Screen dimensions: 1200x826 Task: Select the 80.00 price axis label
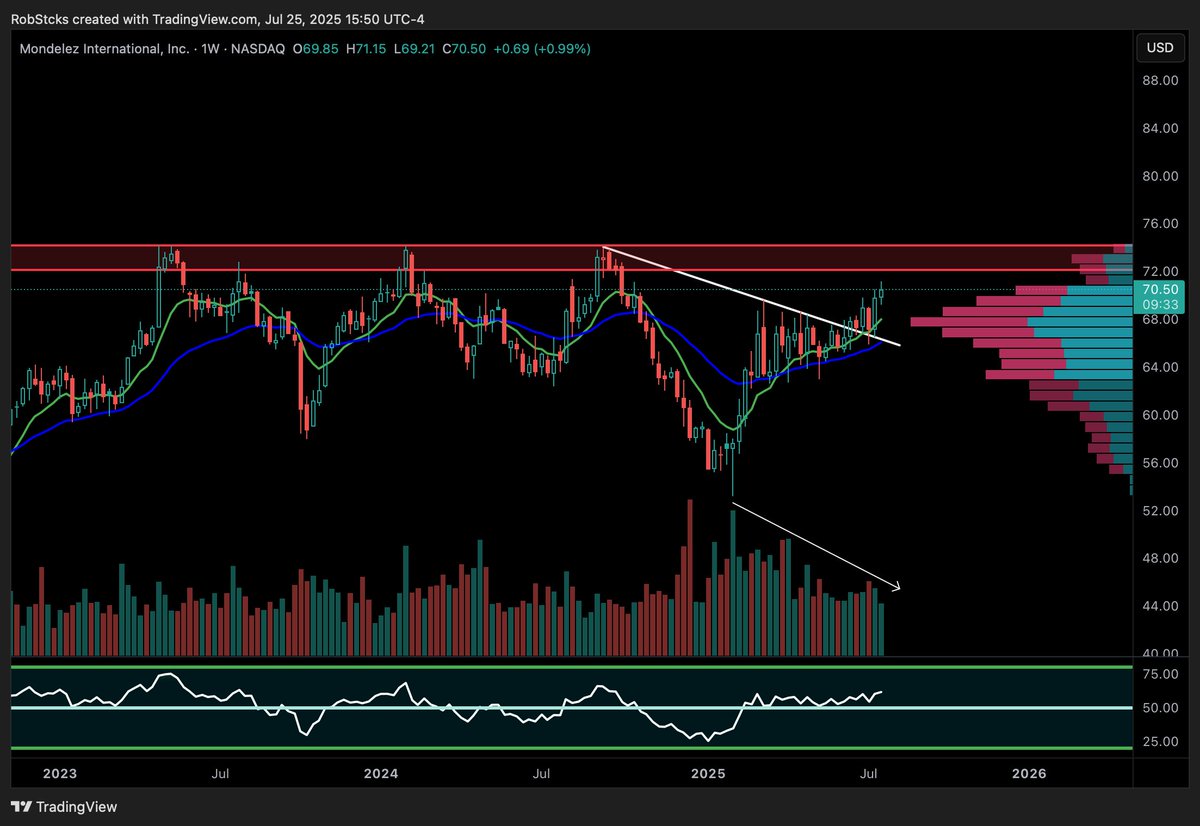(x=1159, y=176)
